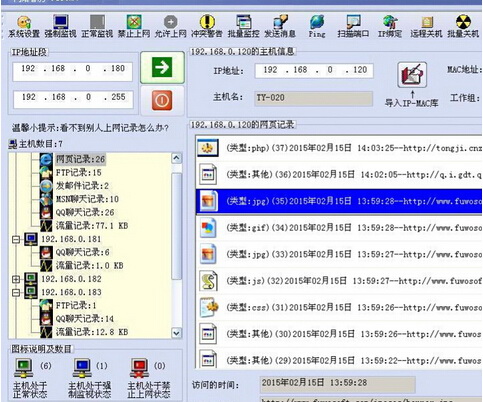The width and height of the screenshot is (483, 402).
Task: Open the 远程关机 tool
Action: [426, 26]
